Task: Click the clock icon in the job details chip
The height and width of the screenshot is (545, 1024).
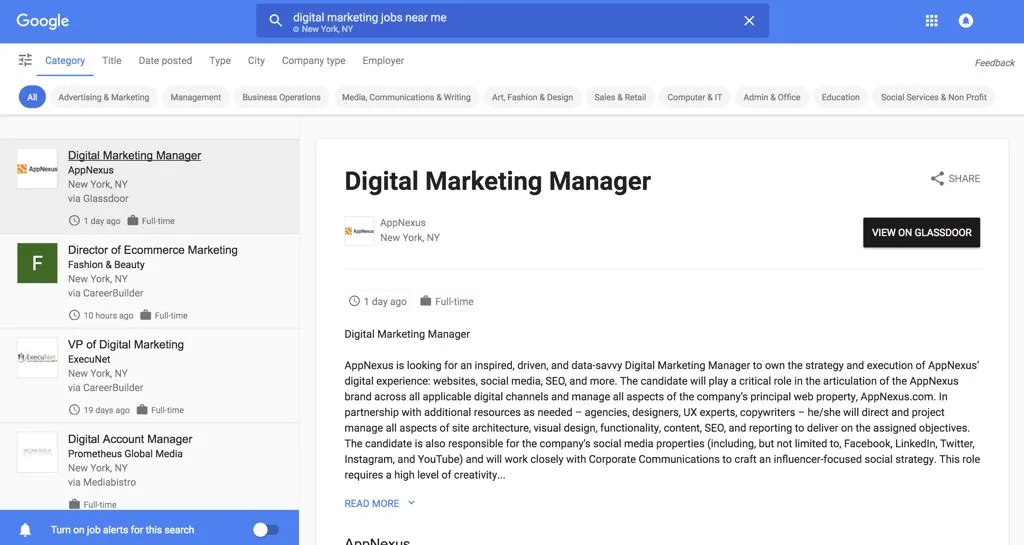Action: point(354,301)
